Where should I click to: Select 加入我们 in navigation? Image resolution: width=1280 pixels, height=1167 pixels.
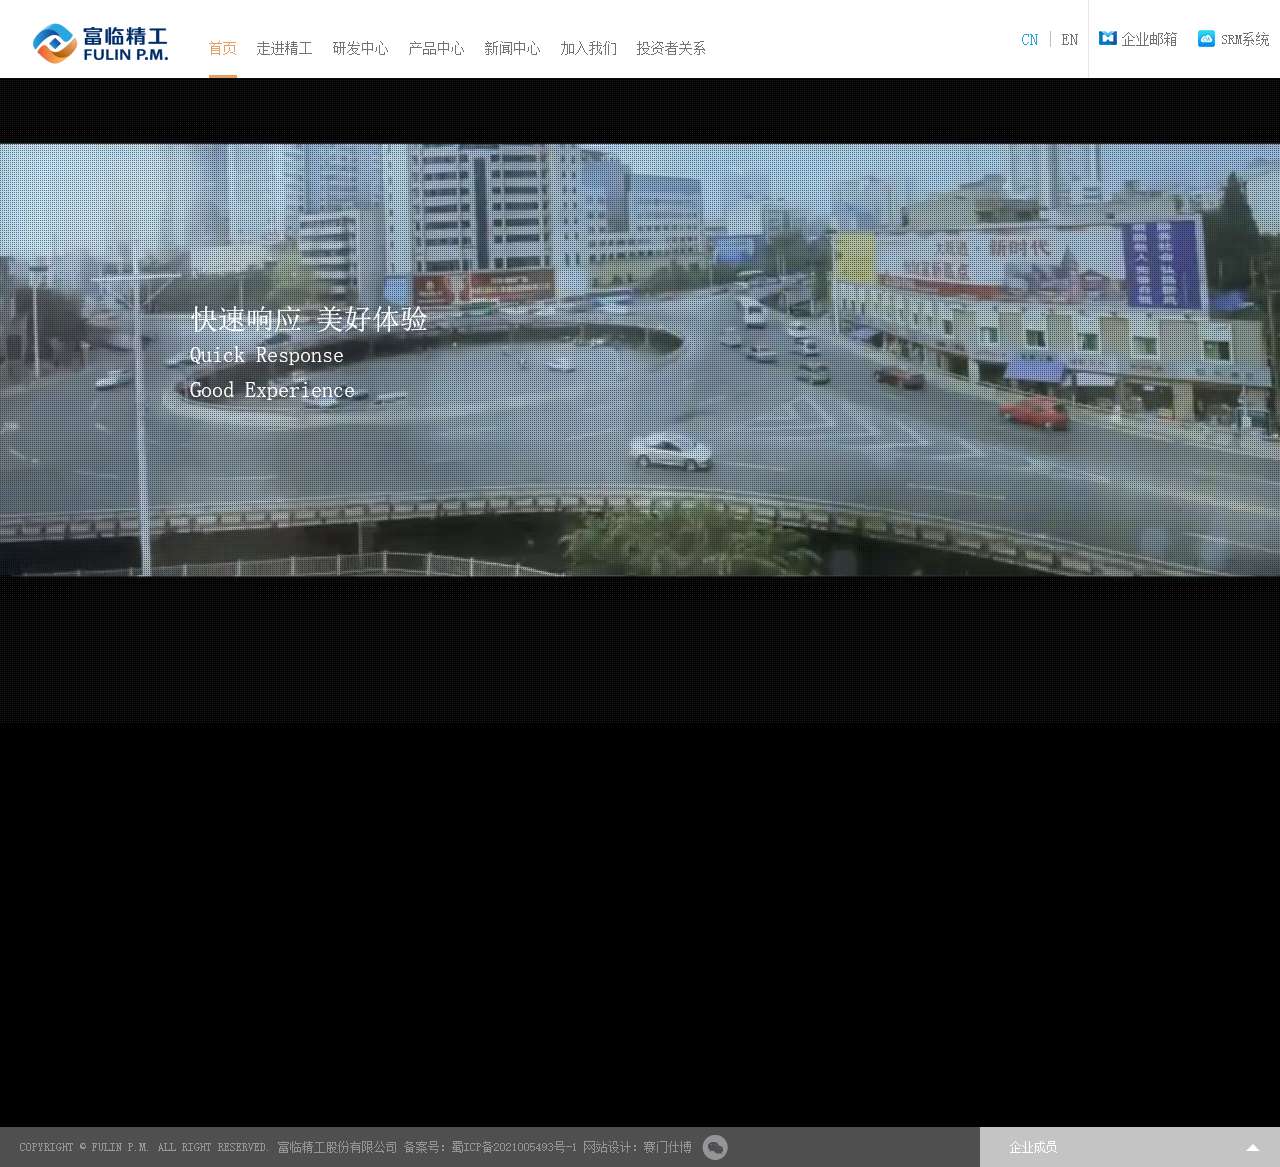click(x=588, y=48)
